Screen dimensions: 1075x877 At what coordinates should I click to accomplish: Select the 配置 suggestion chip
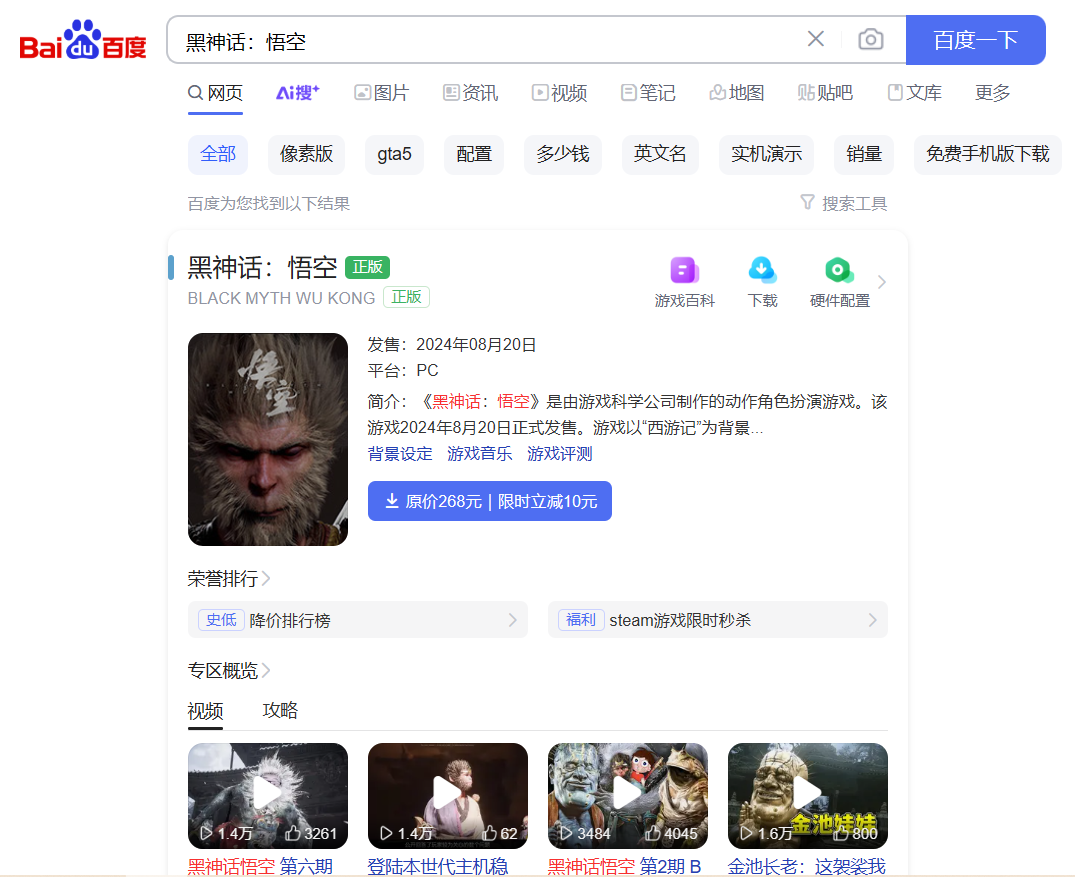tap(474, 154)
